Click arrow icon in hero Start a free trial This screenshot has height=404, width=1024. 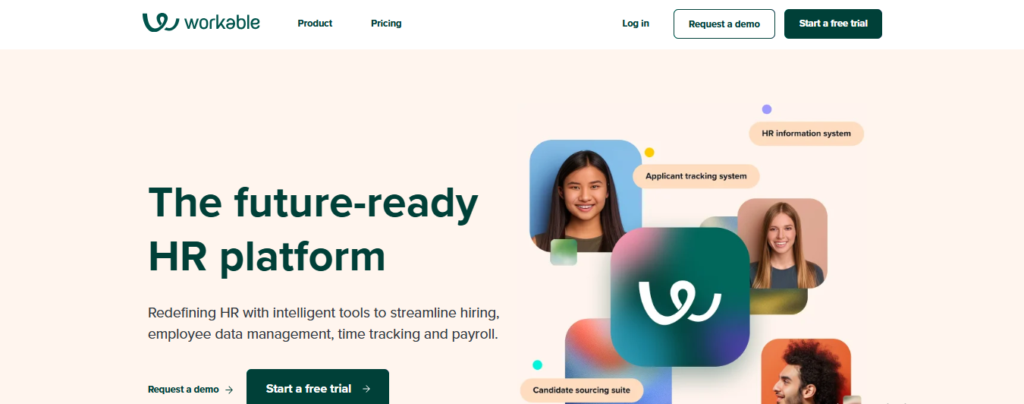[366, 389]
